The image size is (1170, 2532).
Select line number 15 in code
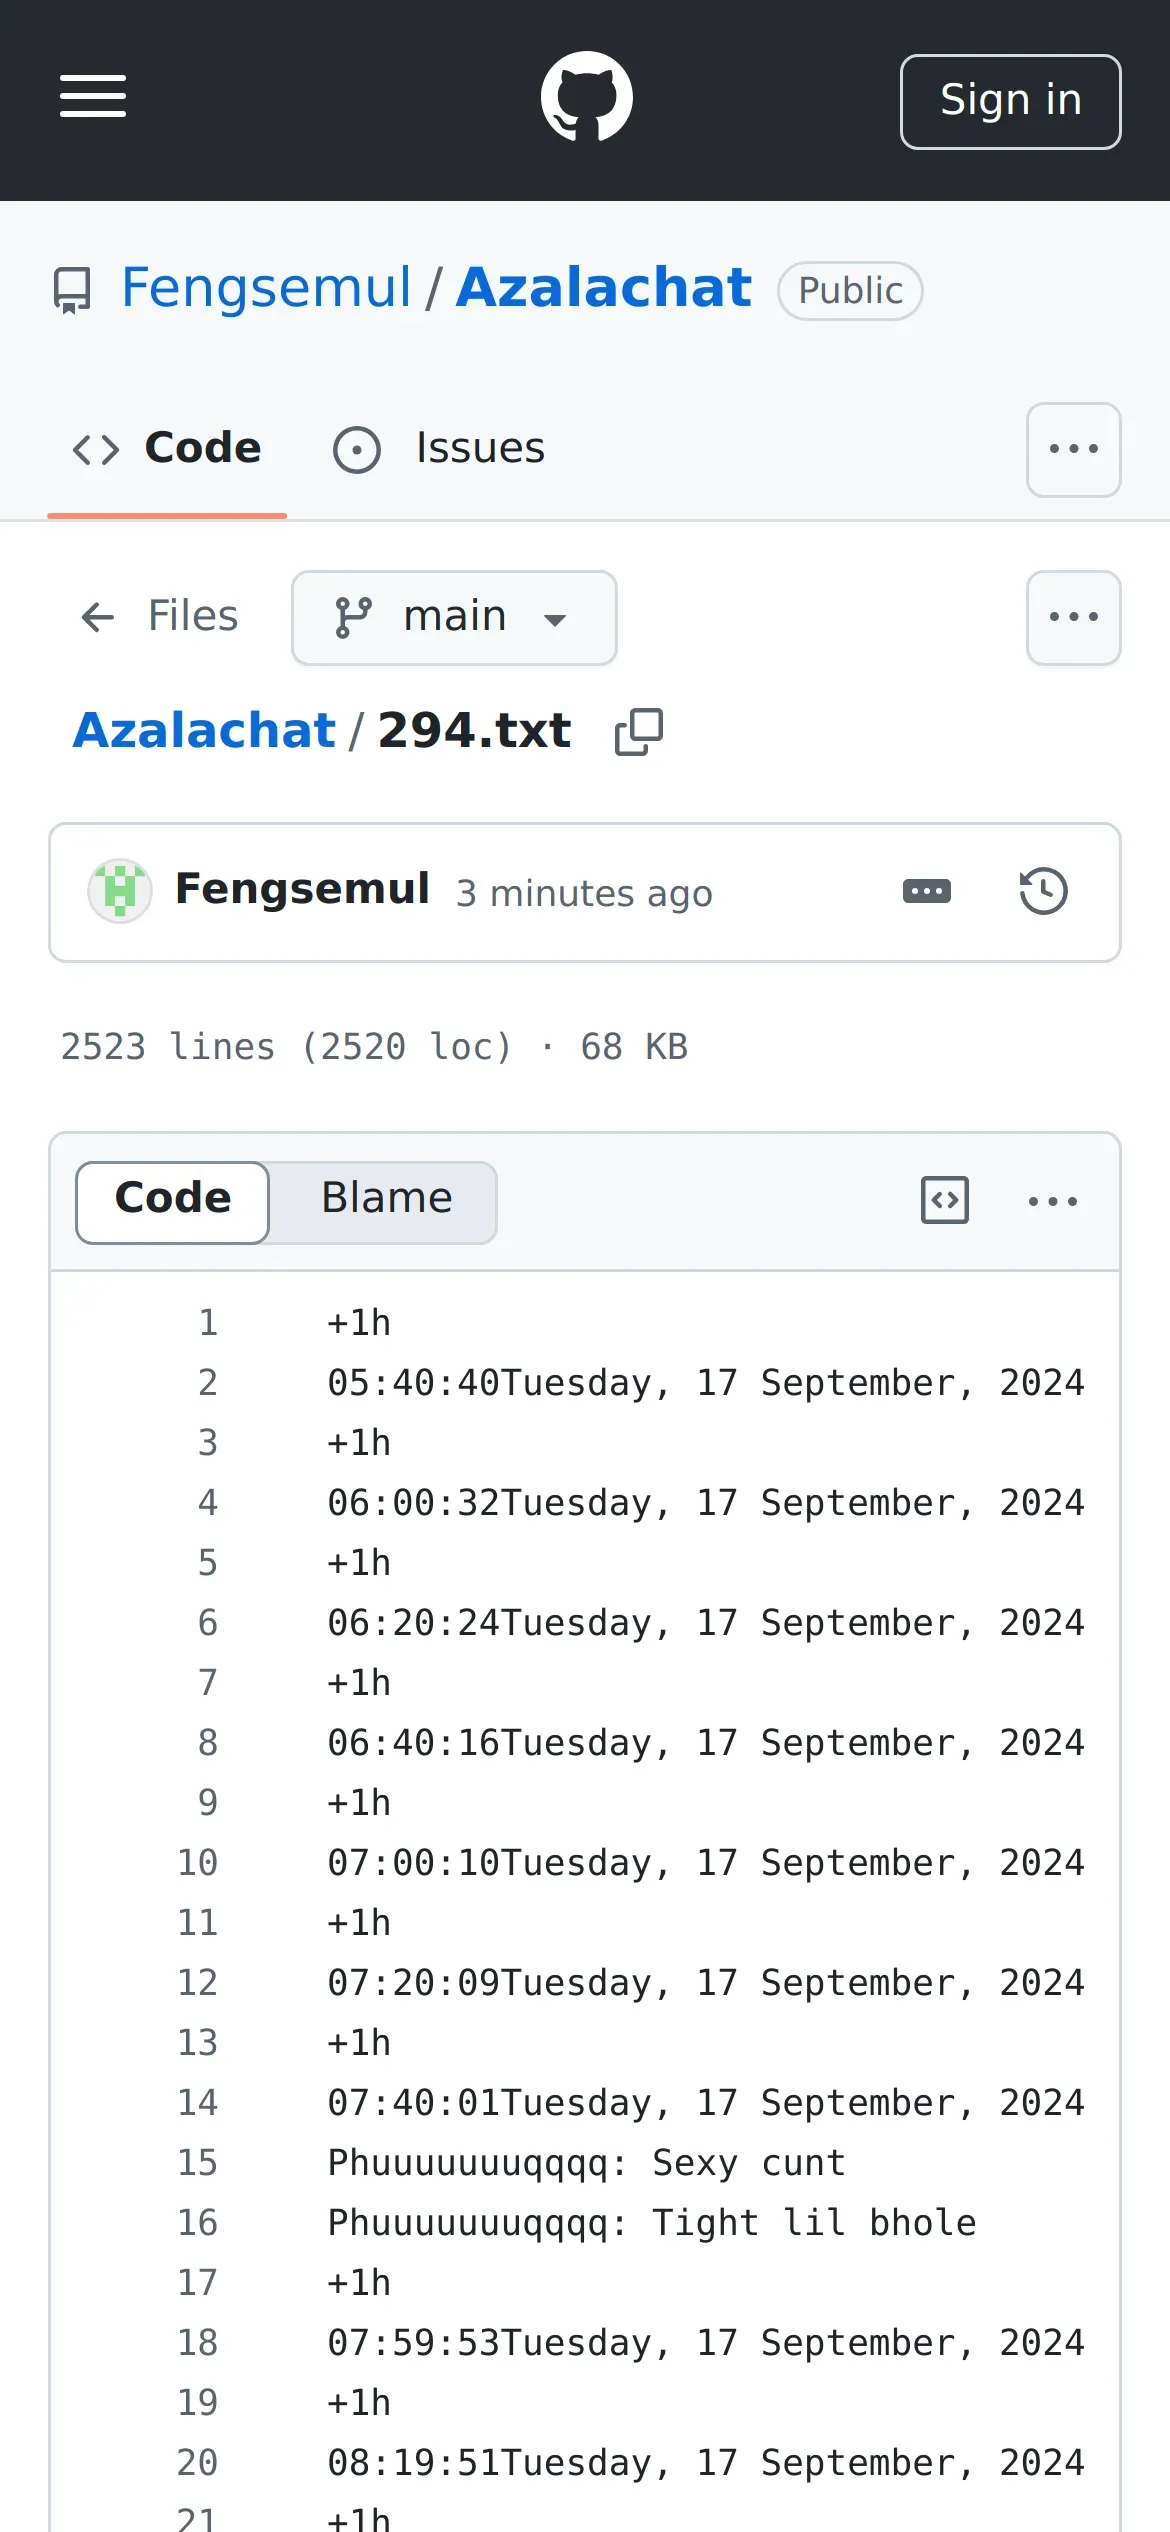pyautogui.click(x=197, y=2163)
